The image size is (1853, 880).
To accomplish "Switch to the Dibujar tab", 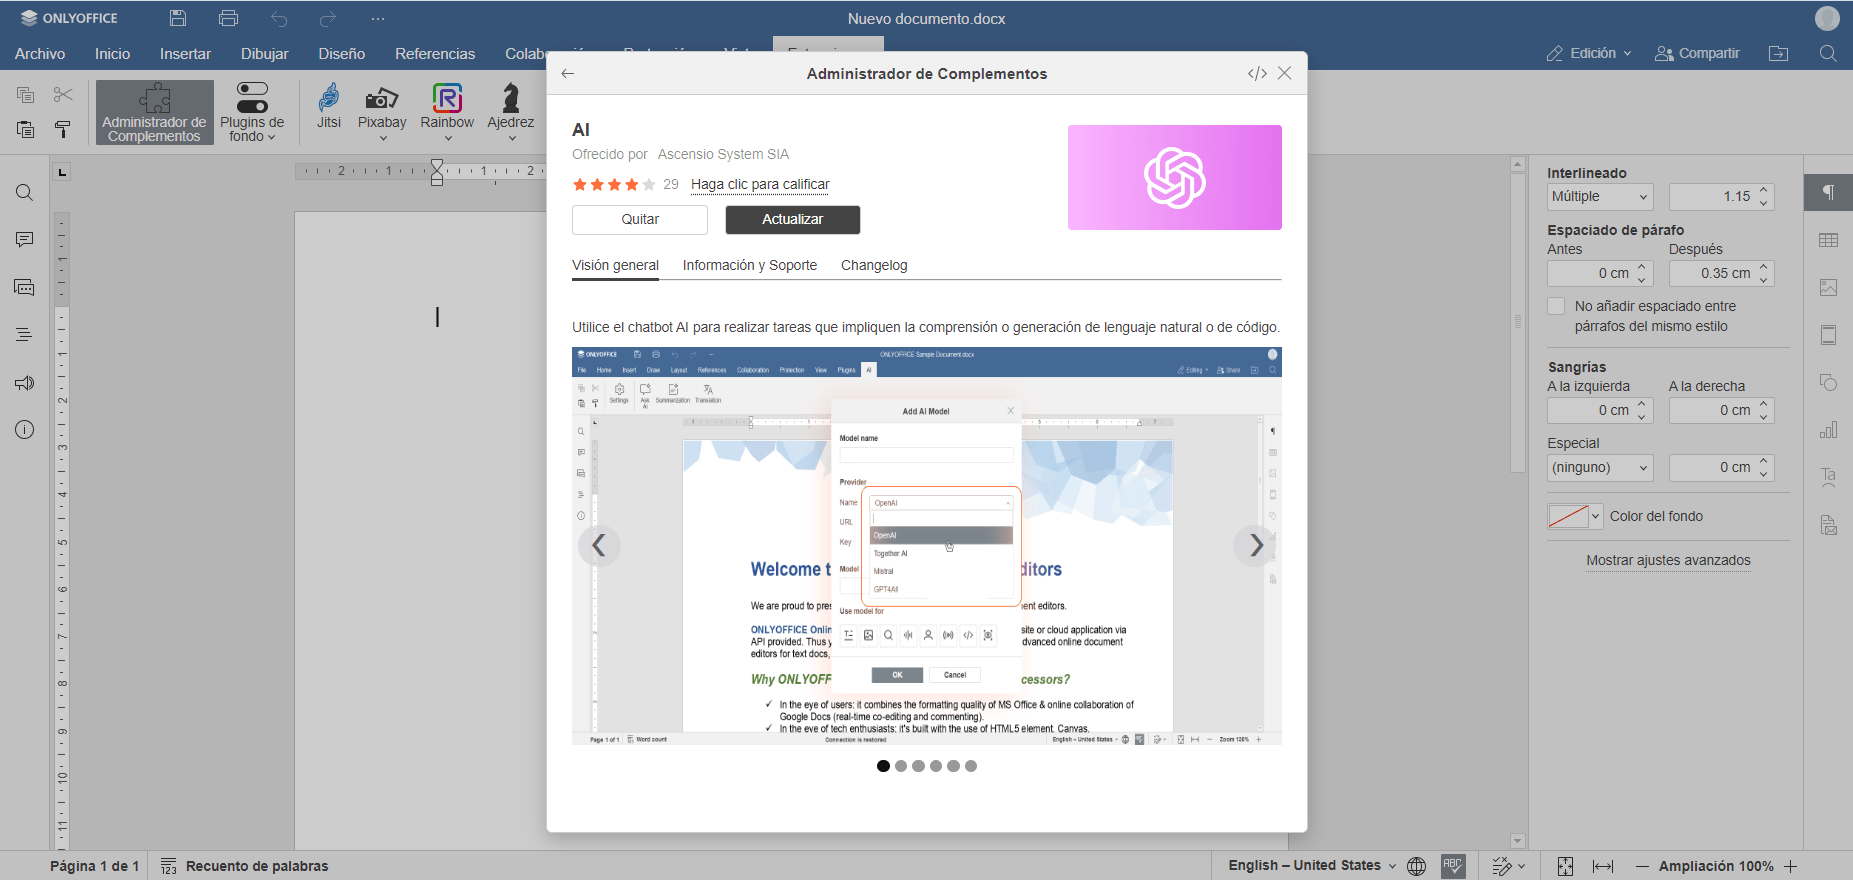I will pos(264,54).
